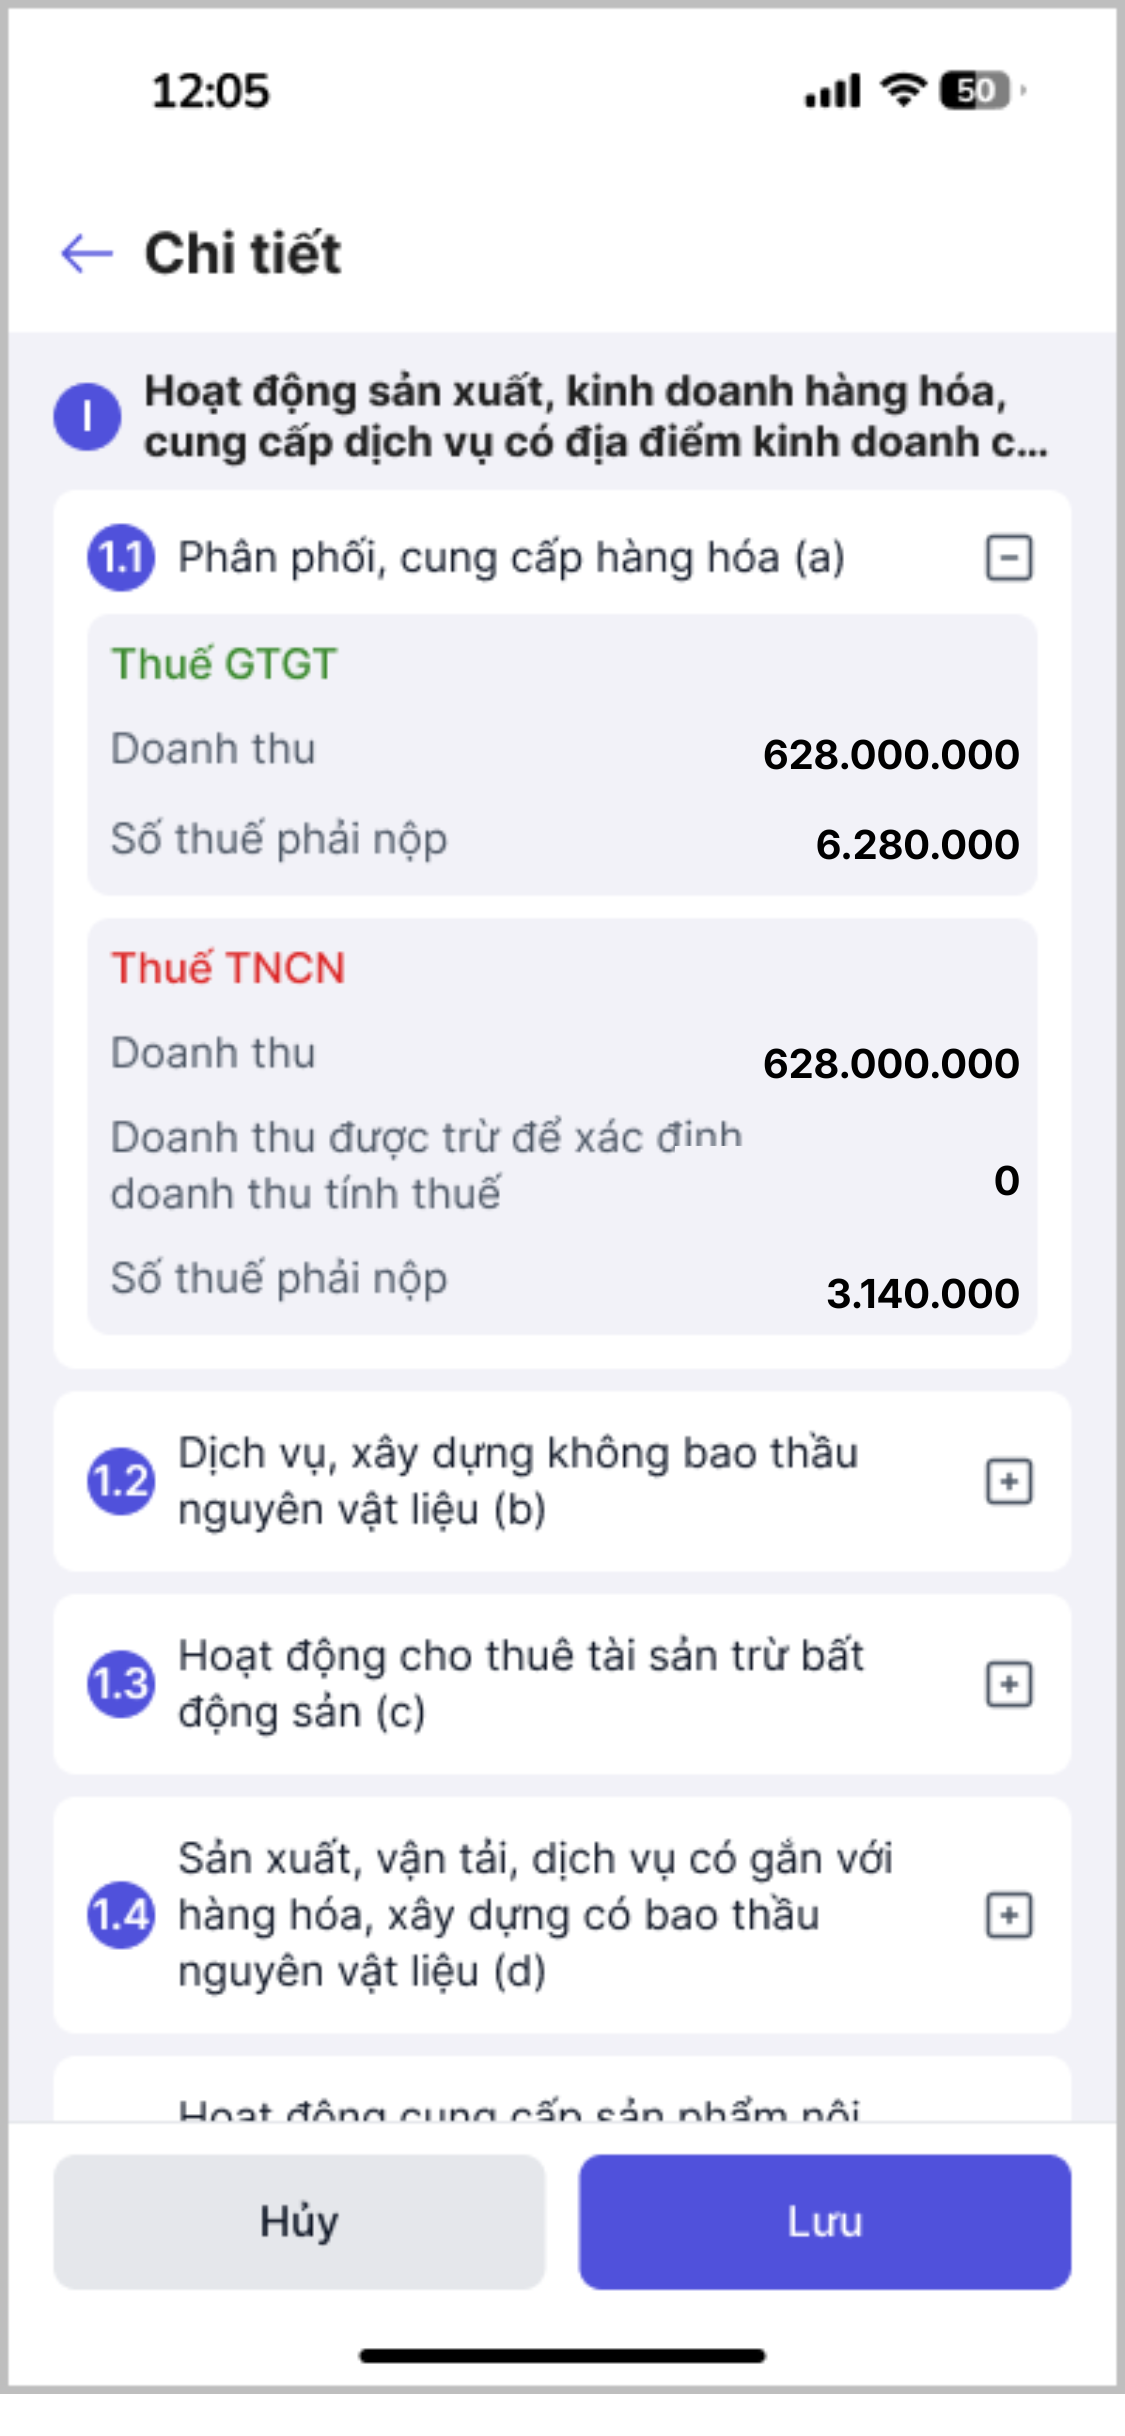Click the Roman numeral I section badge

click(x=88, y=416)
